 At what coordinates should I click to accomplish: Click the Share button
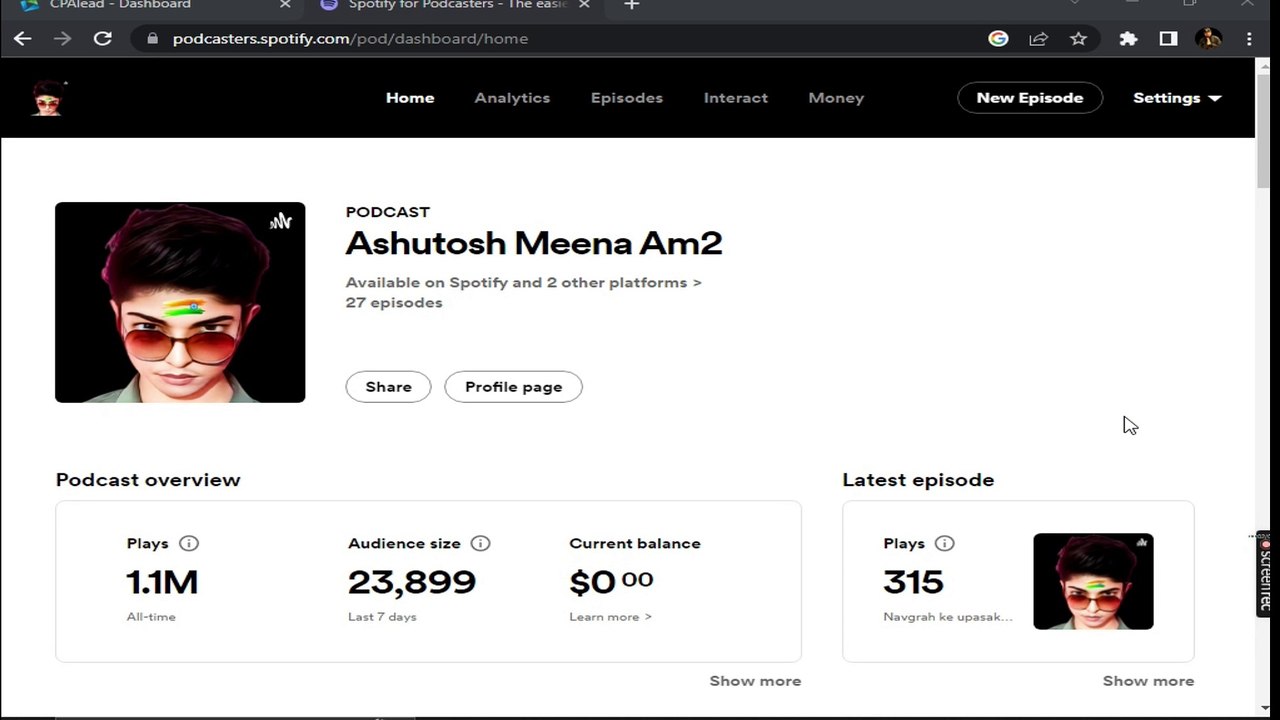pos(388,387)
